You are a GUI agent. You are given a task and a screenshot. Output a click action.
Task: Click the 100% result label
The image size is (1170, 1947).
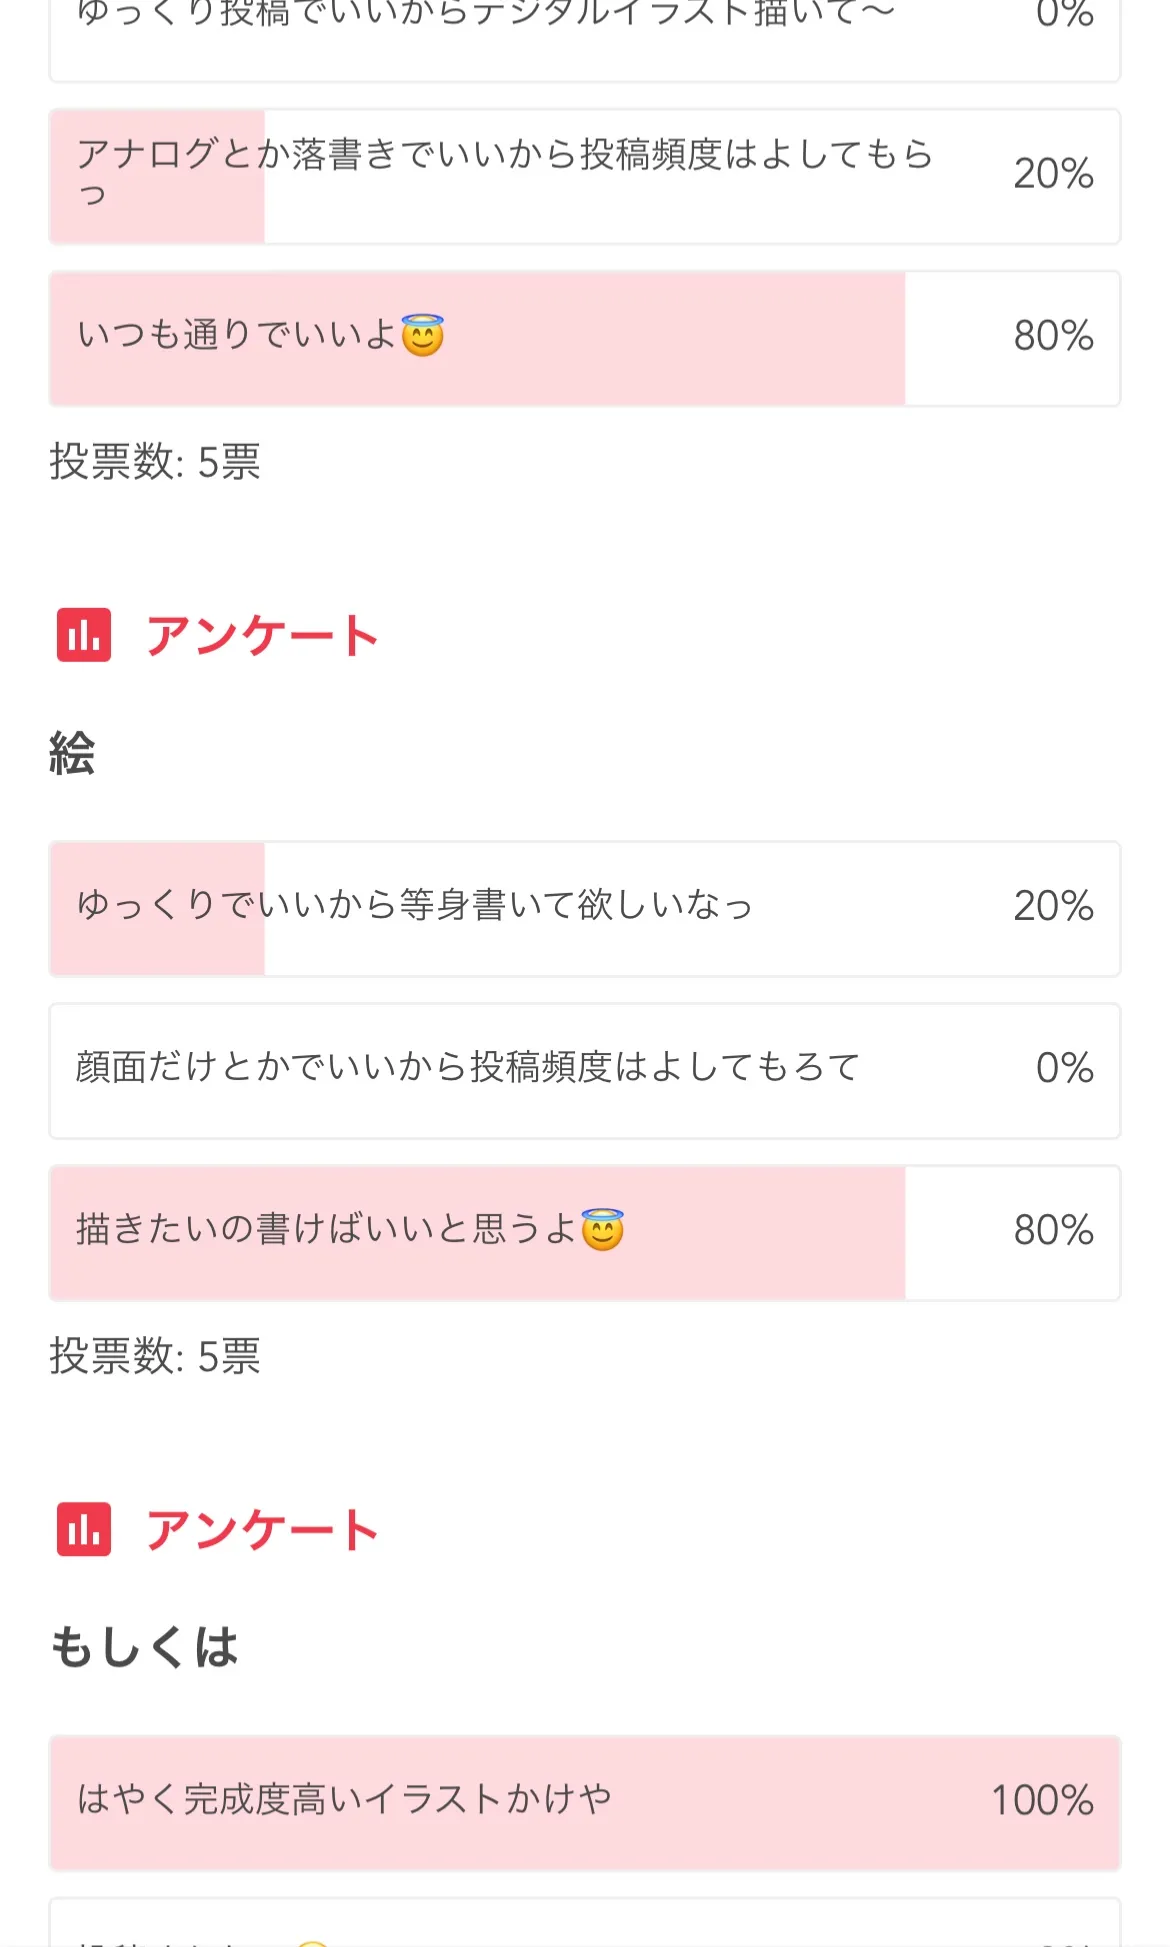pyautogui.click(x=1042, y=1800)
